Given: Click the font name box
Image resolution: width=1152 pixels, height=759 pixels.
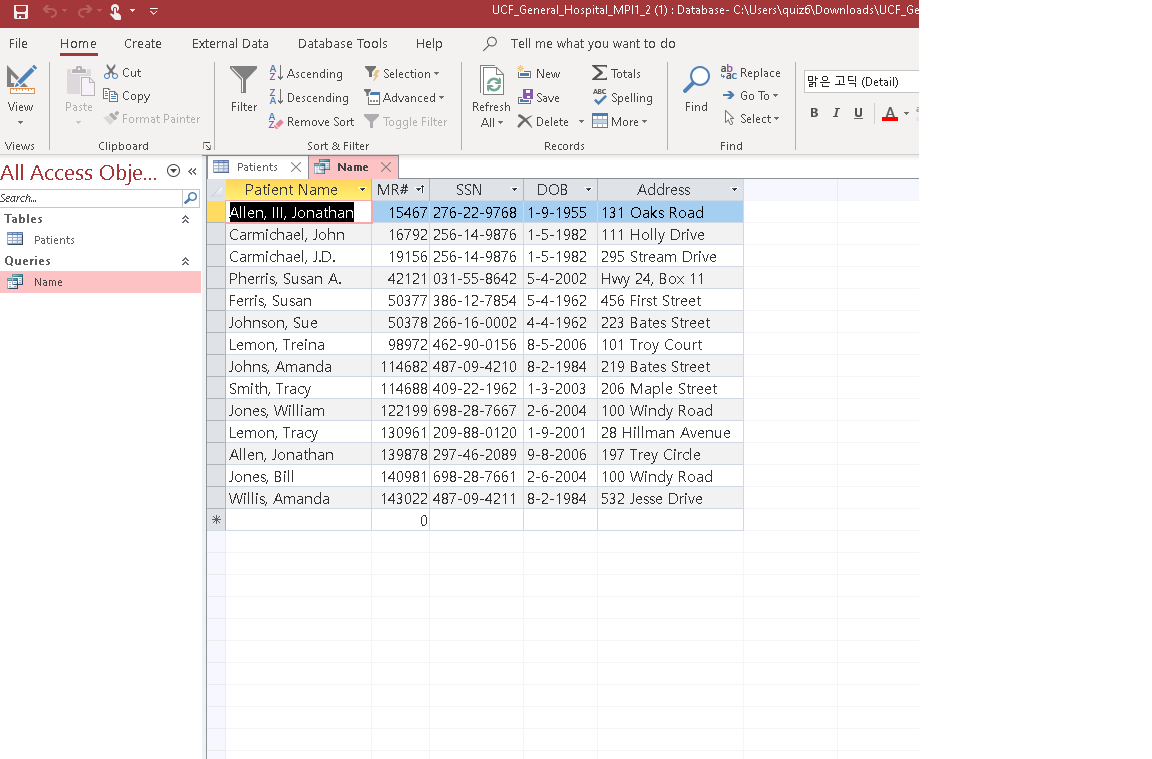Looking at the screenshot, I should coord(861,81).
